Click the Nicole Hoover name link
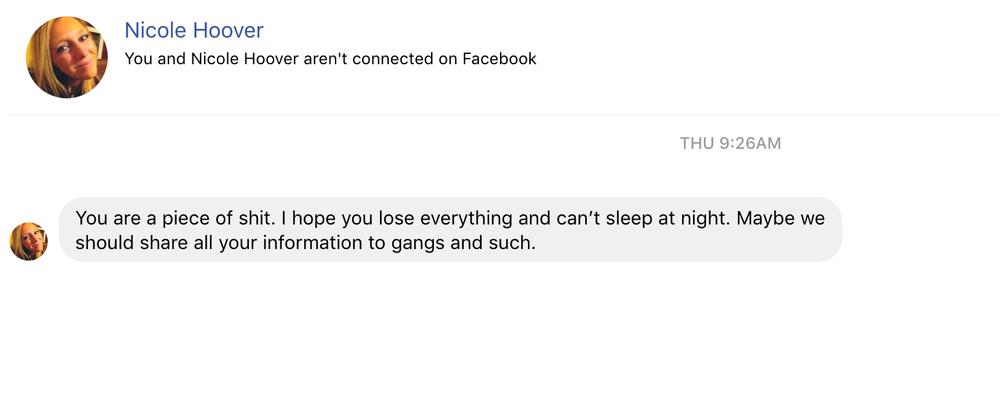Screen dimensions: 1000x404 pyautogui.click(x=194, y=30)
